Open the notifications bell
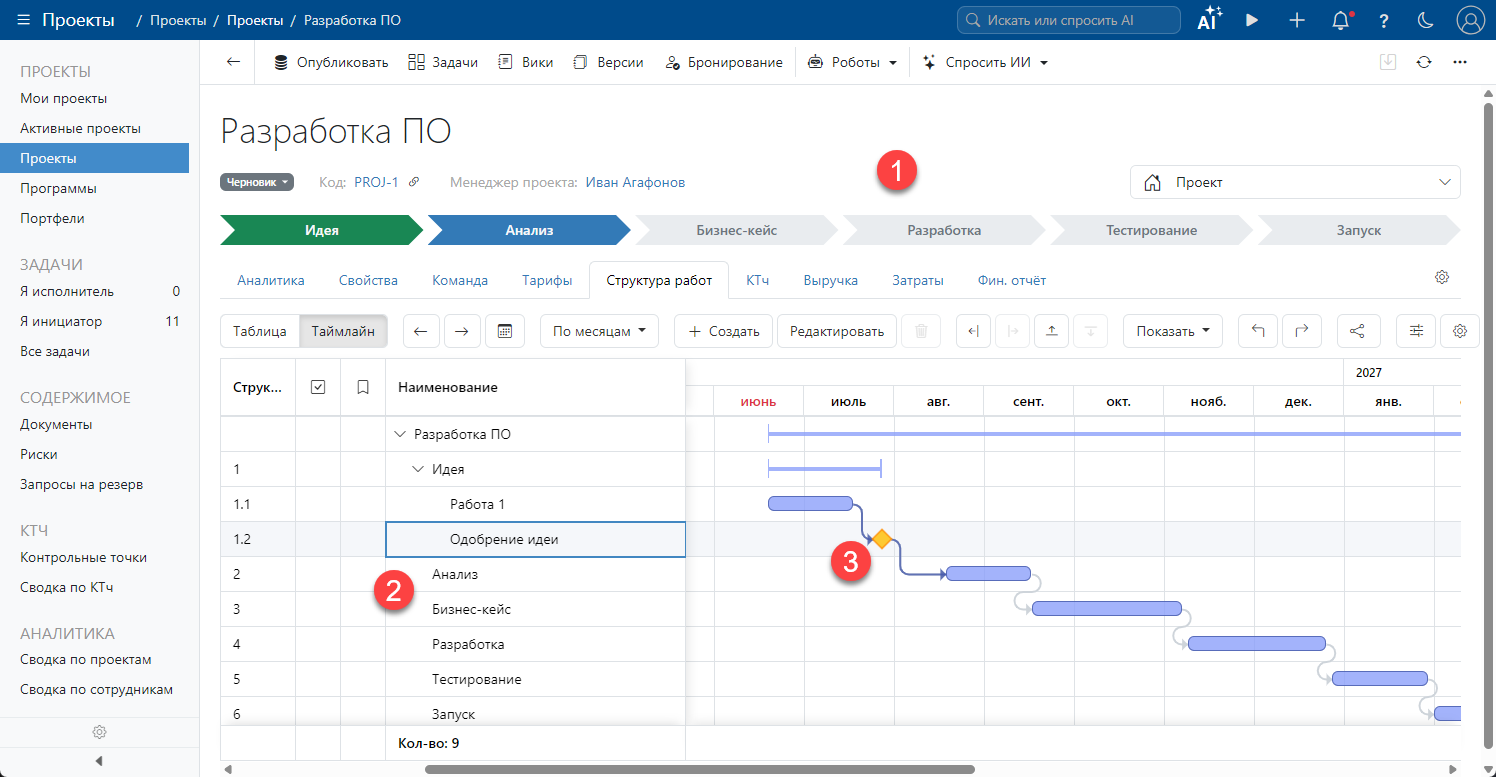This screenshot has height=777, width=1496. (1341, 20)
